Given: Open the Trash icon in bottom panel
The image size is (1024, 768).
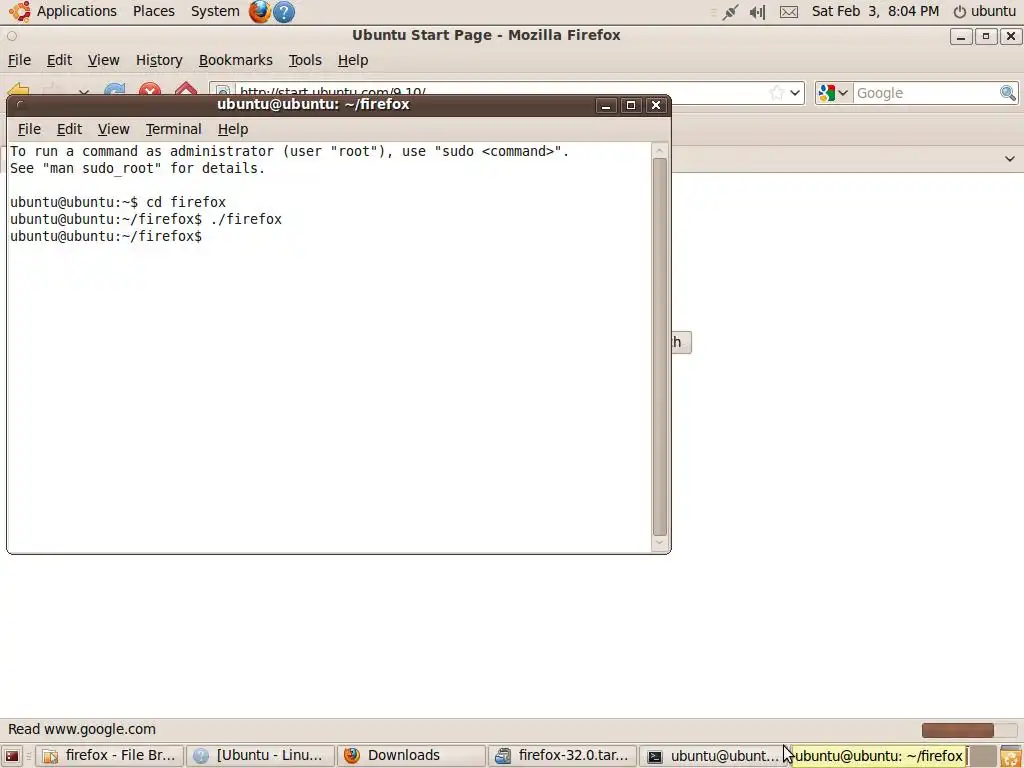Looking at the screenshot, I should pos(1010,756).
